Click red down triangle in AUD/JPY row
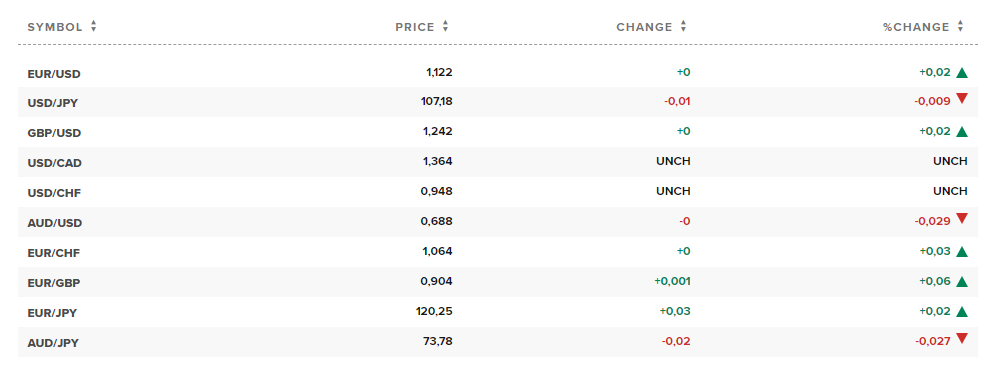Screen dimensions: 1001x392 click(x=962, y=338)
